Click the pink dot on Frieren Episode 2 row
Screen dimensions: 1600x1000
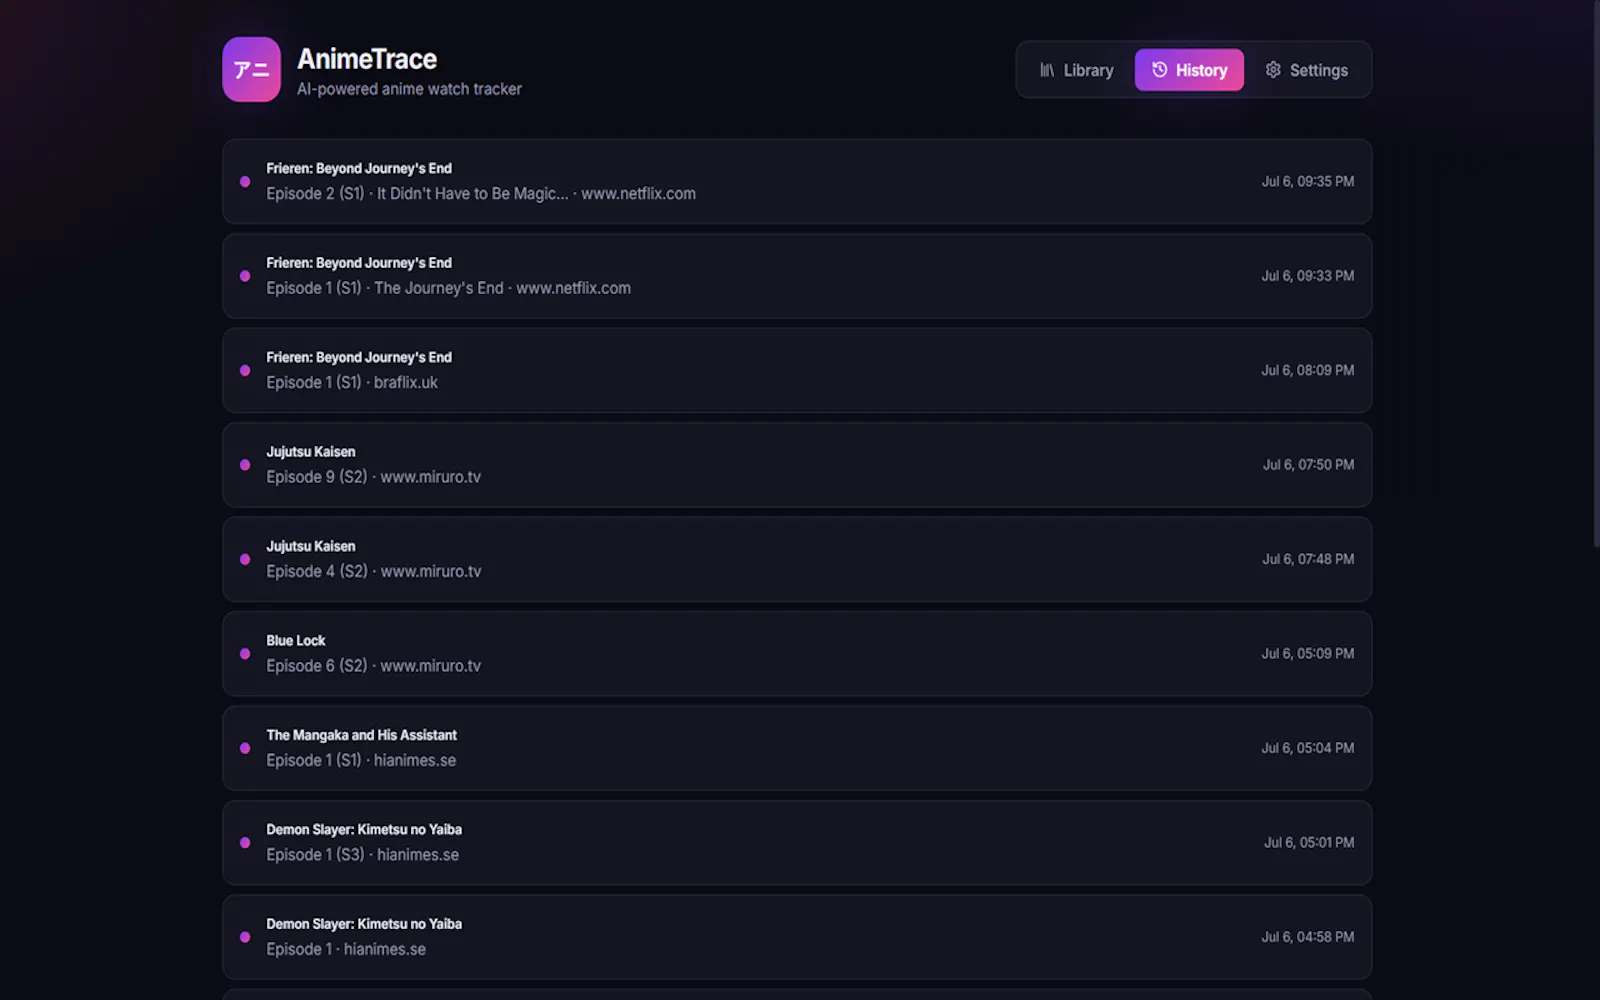click(245, 182)
